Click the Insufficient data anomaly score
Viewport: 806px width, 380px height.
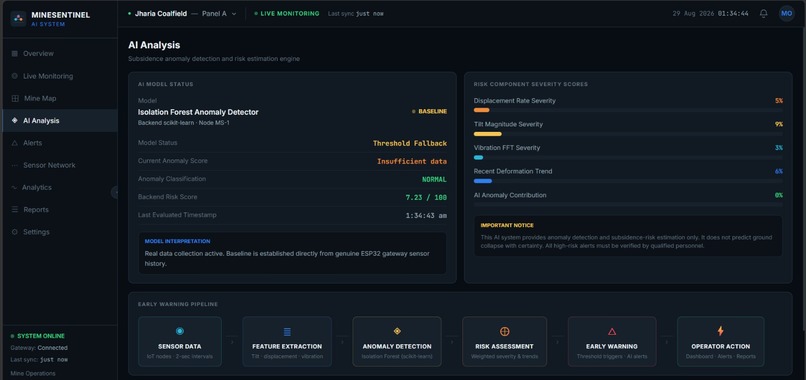(412, 161)
